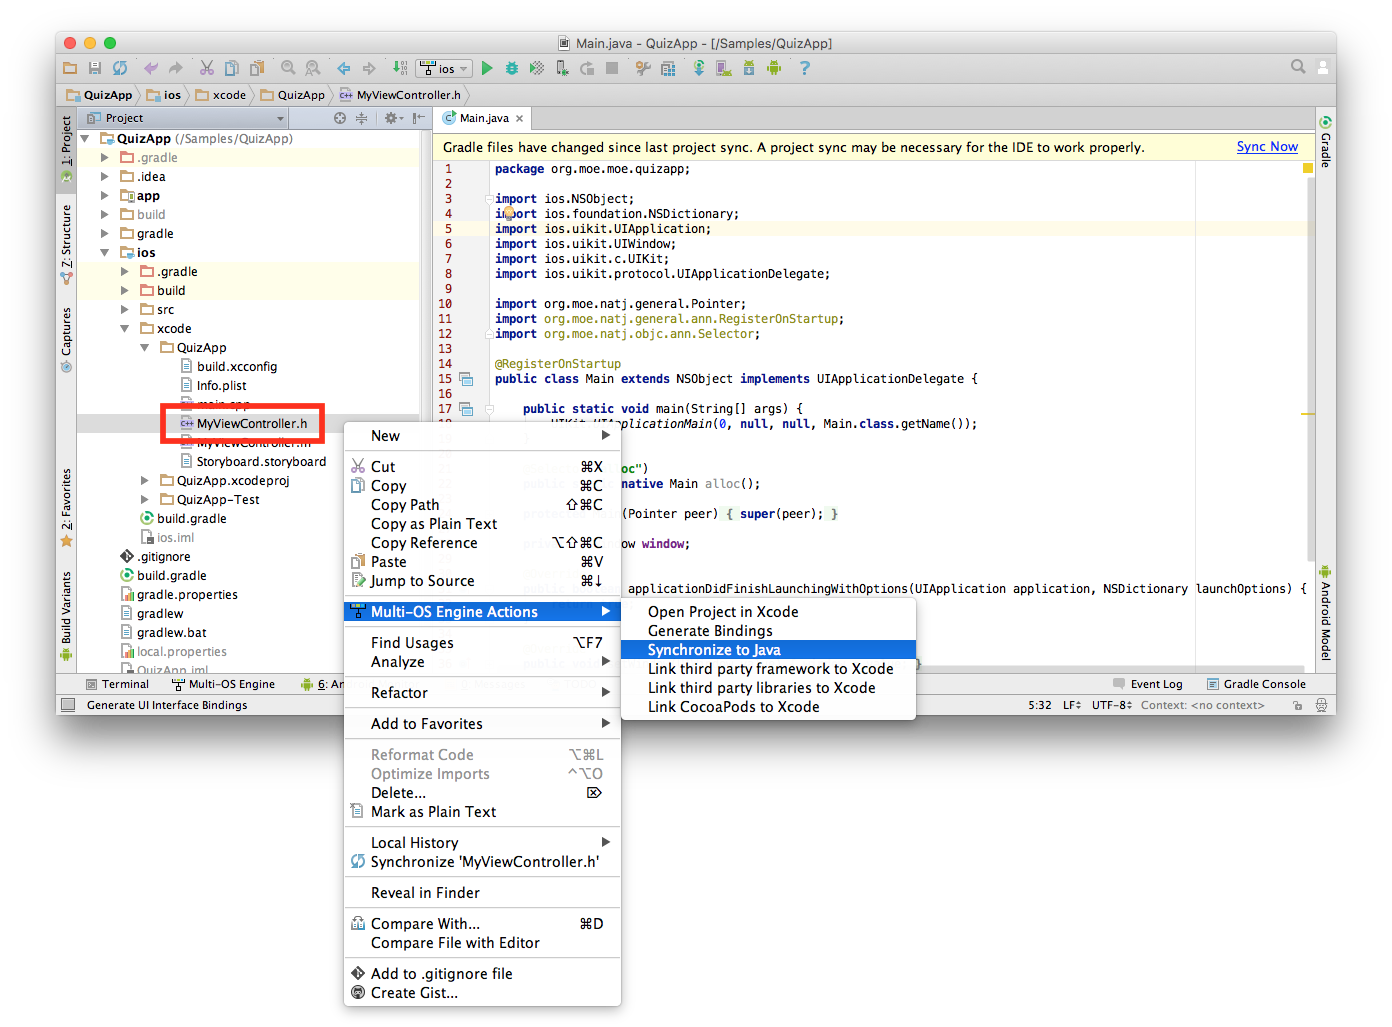Image resolution: width=1392 pixels, height=1027 pixels.
Task: Click the Stop square toolbar icon
Action: [612, 68]
